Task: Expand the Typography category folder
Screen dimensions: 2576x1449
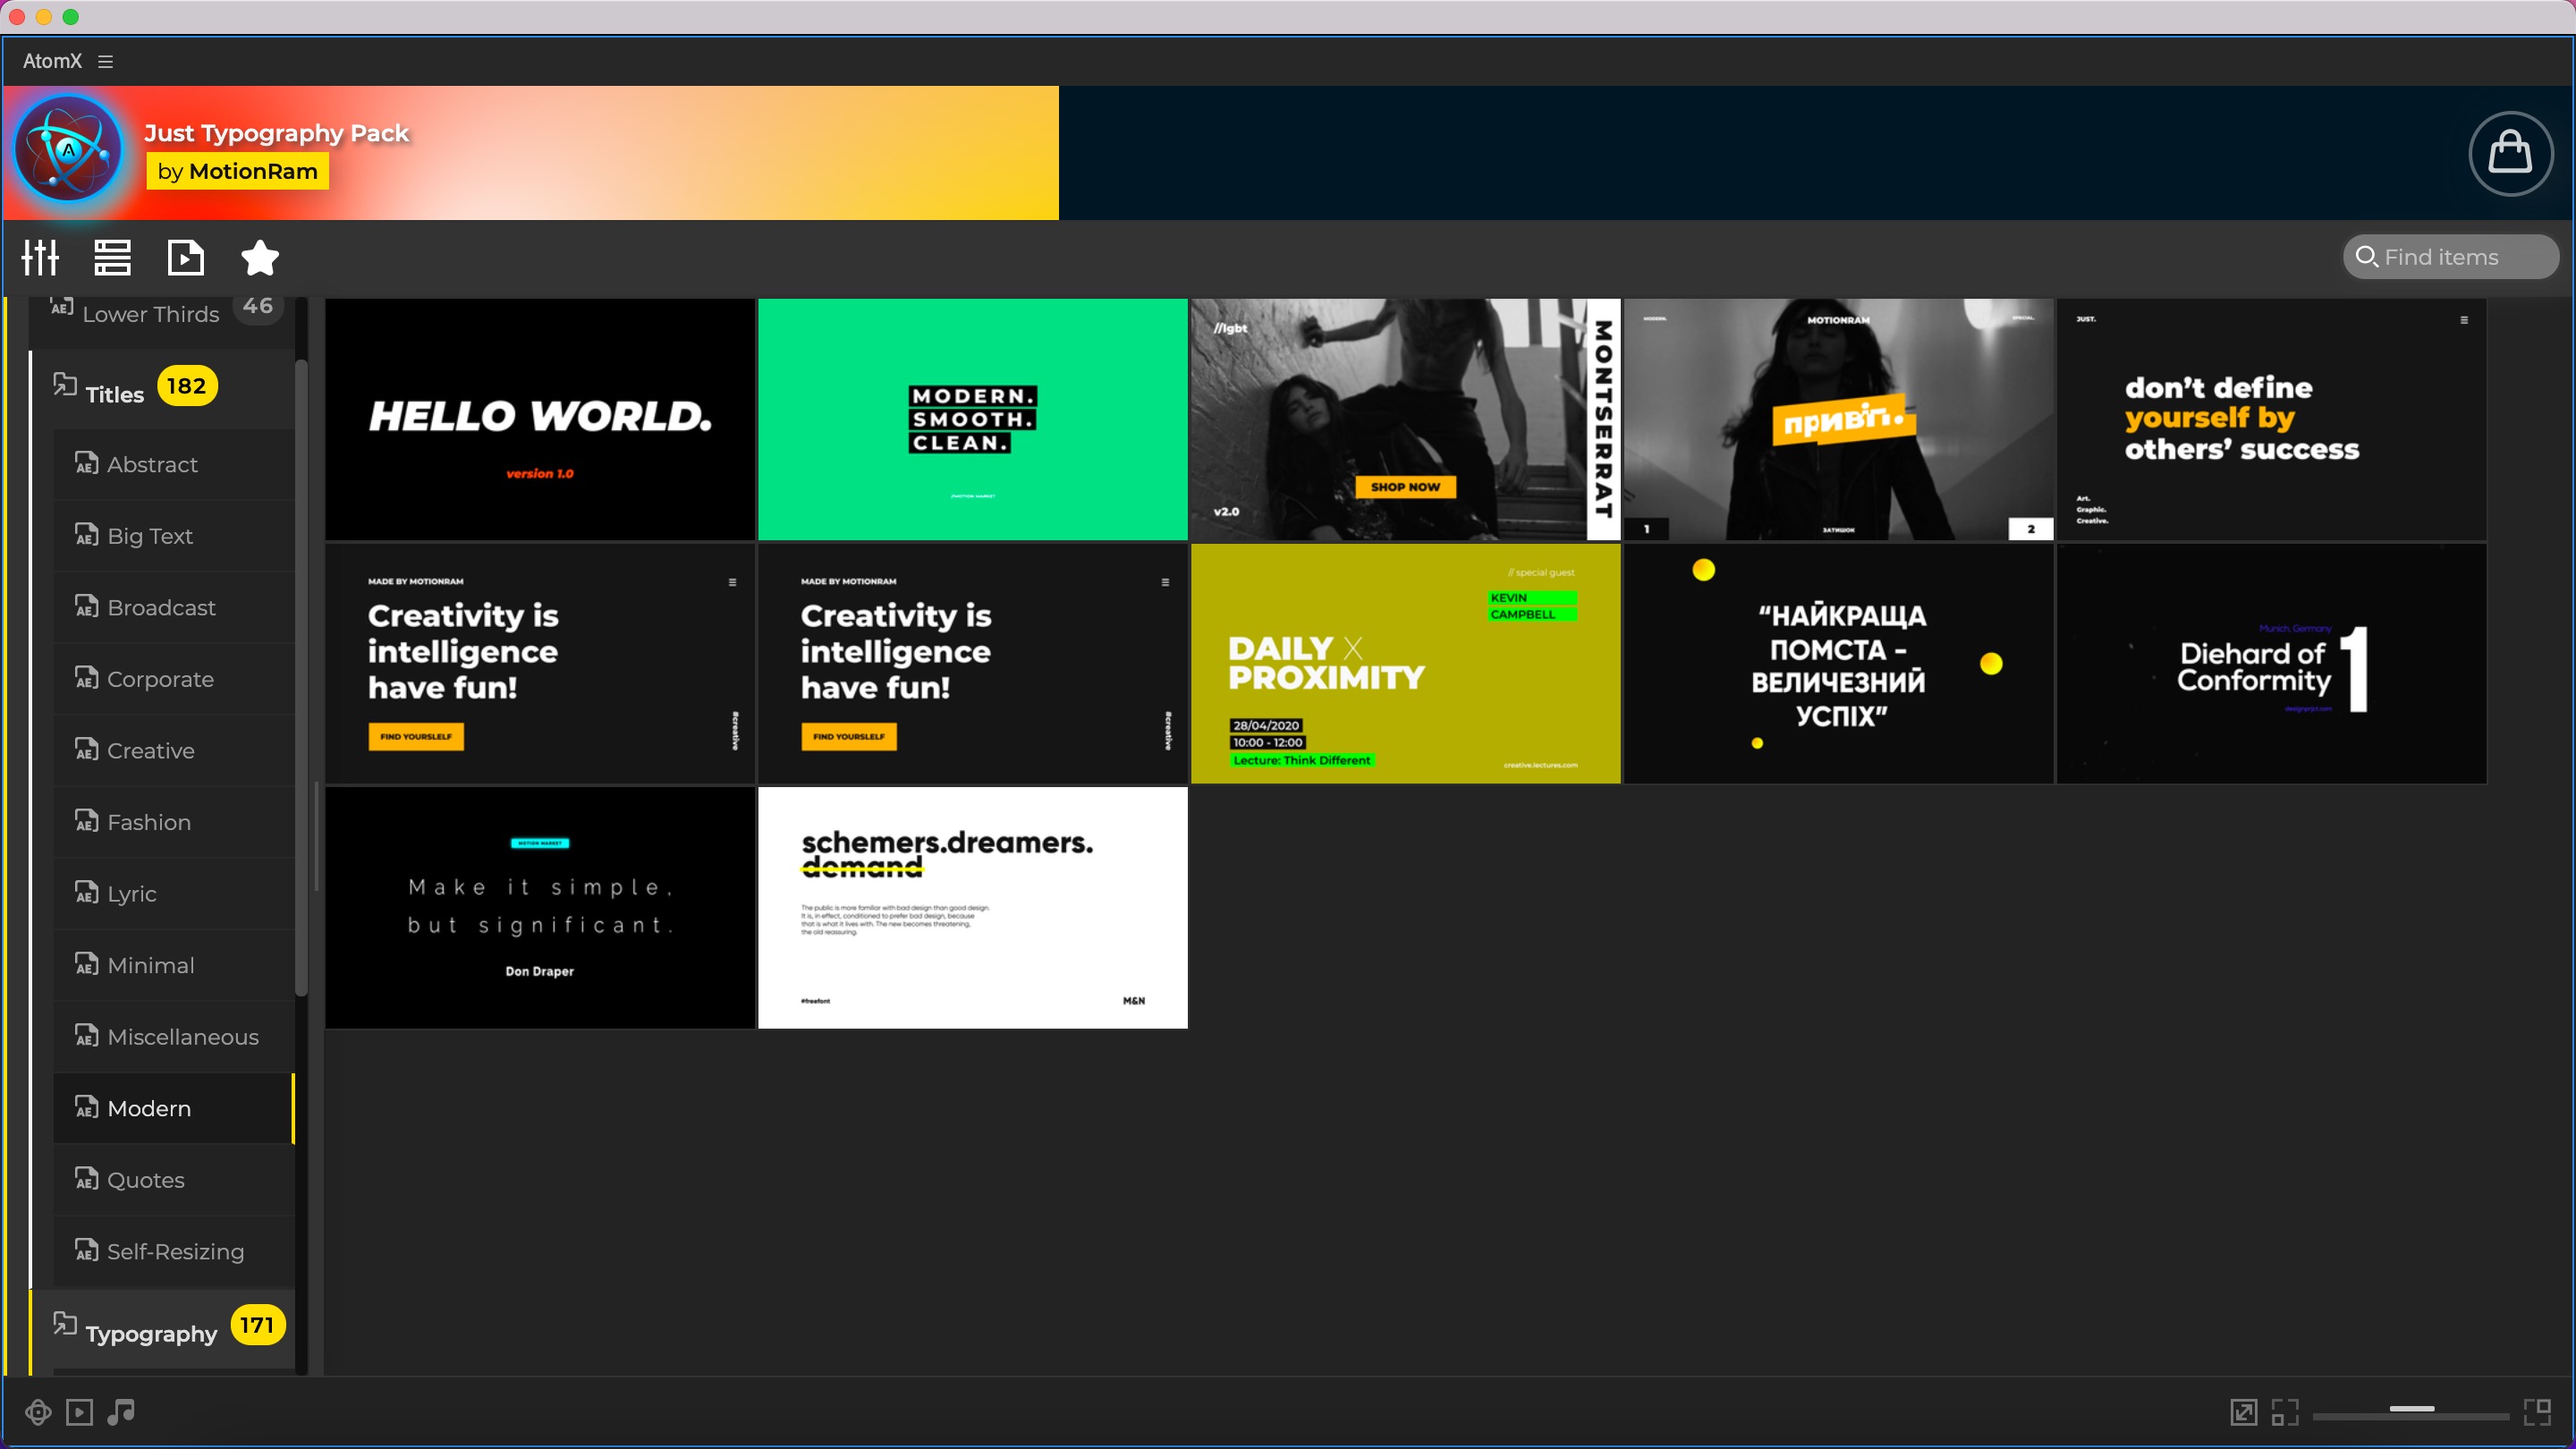Action: click(151, 1333)
